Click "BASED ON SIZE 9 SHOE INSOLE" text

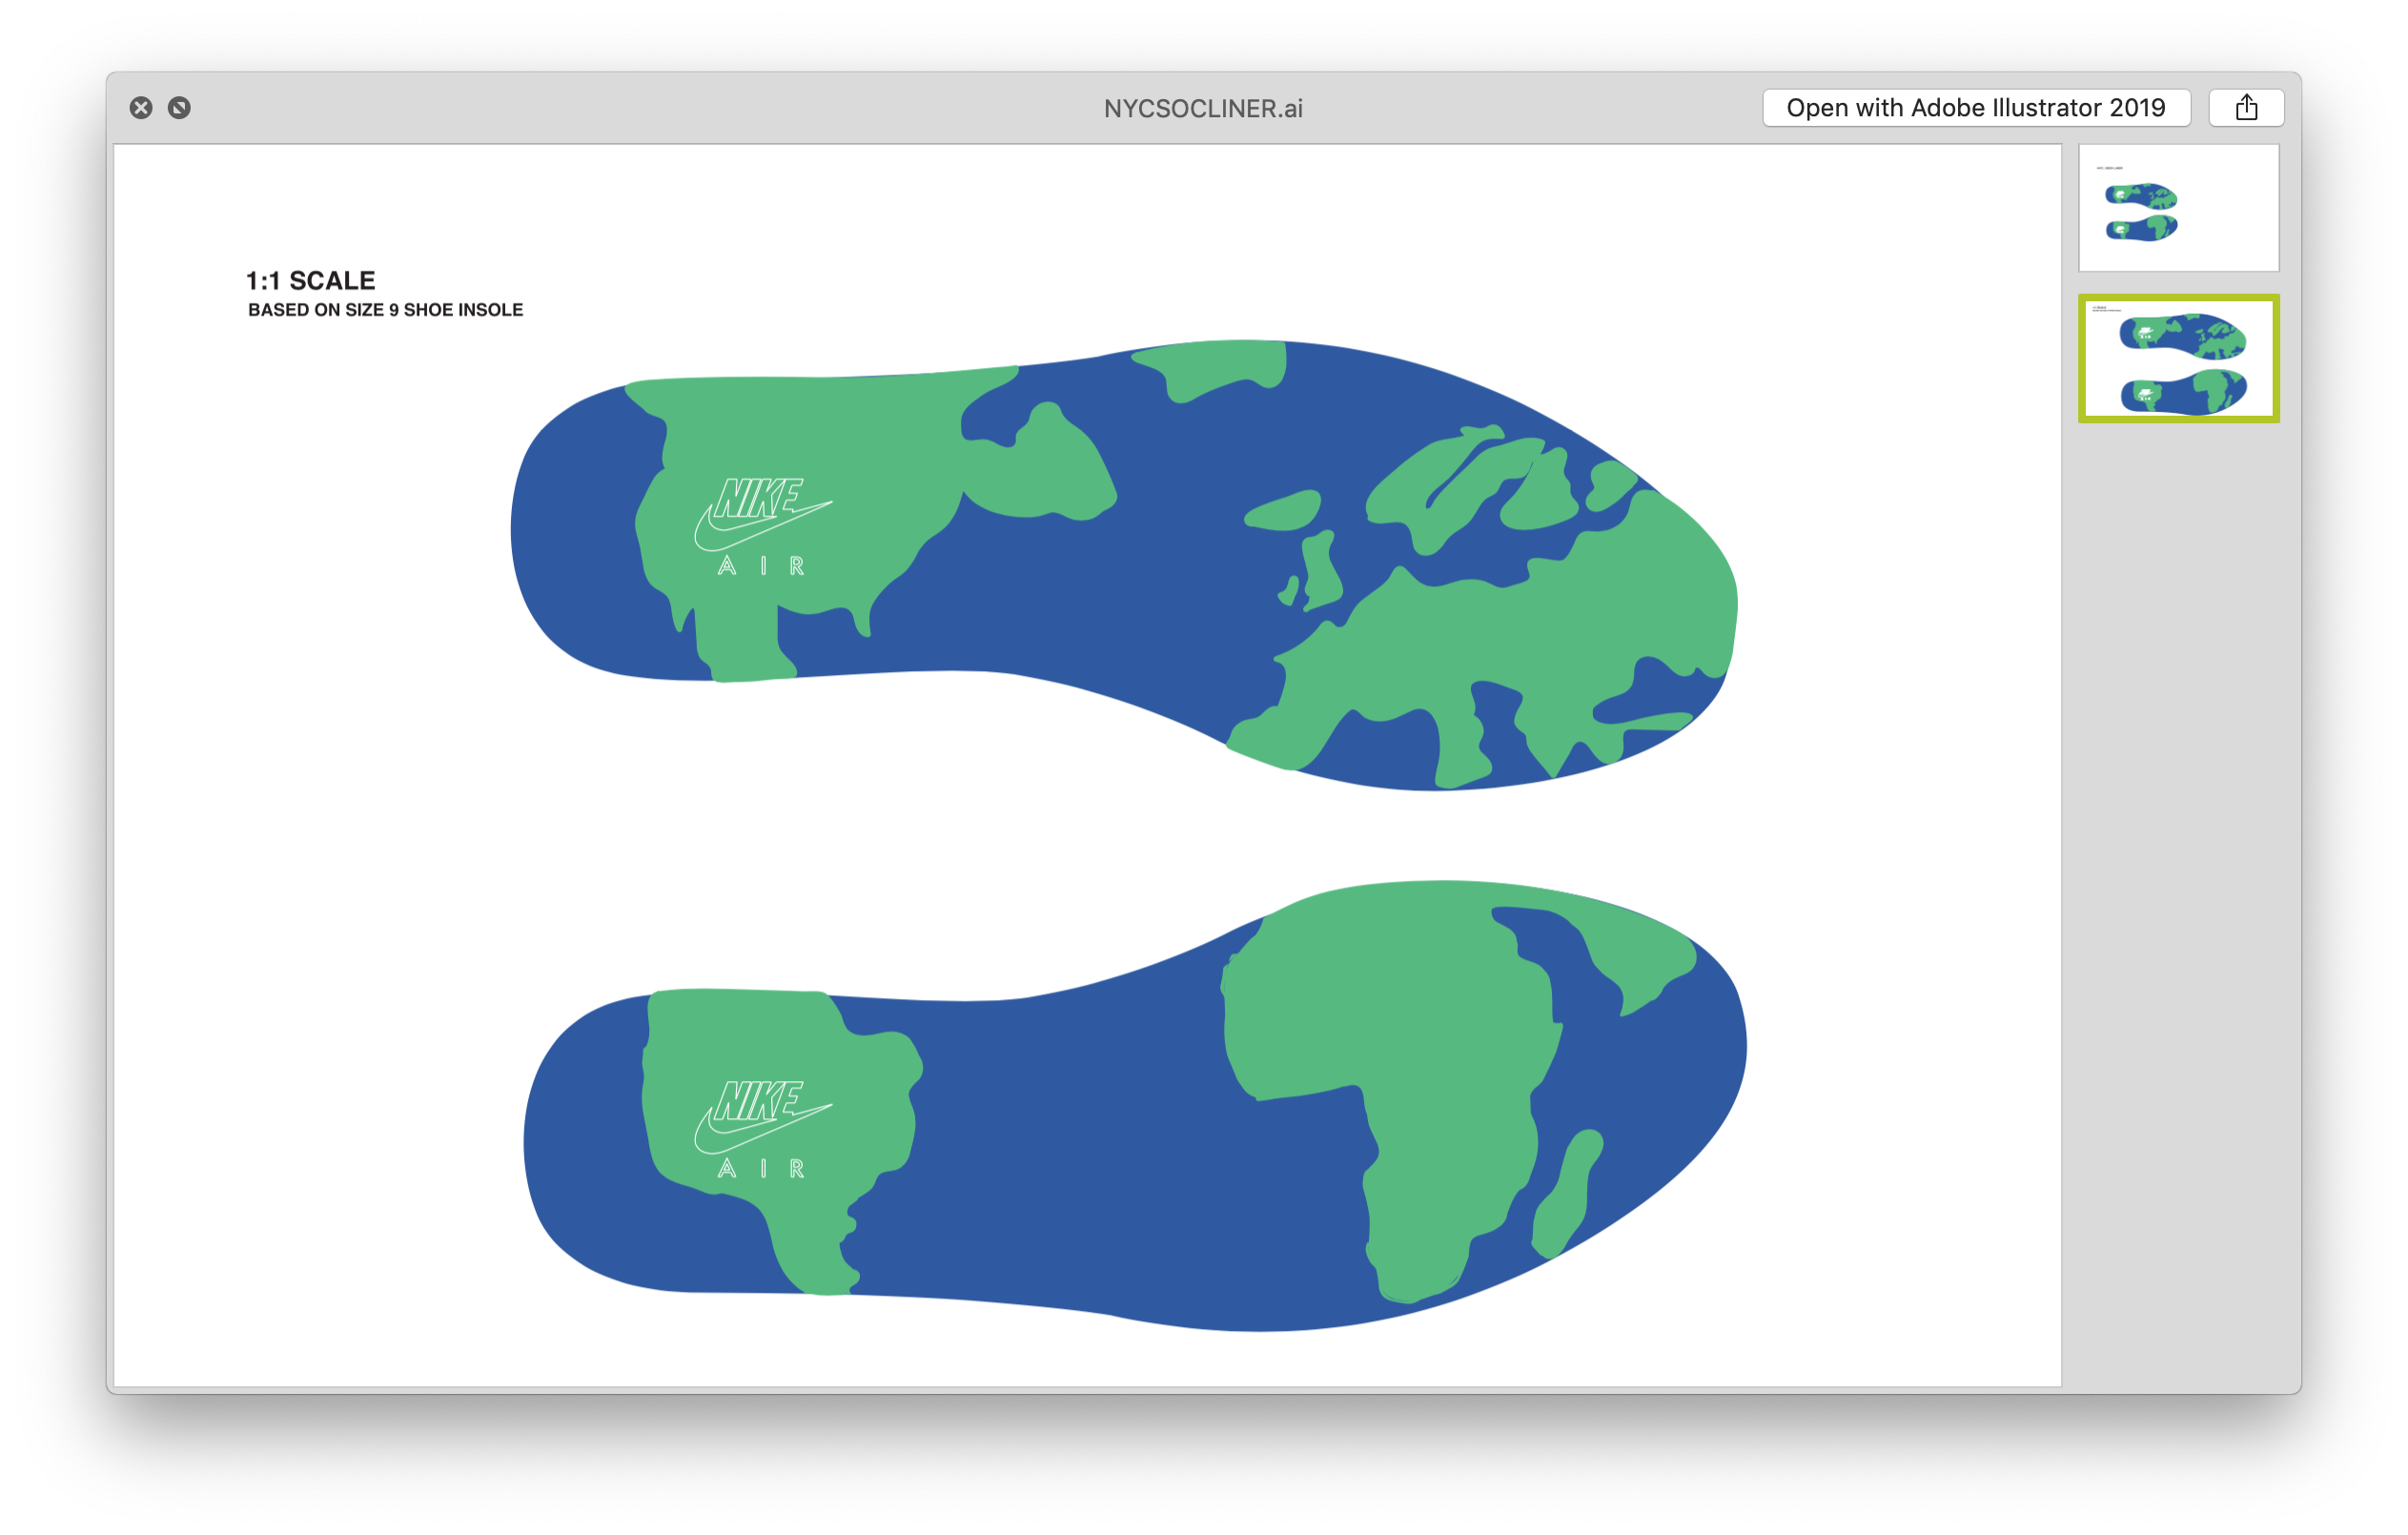click(386, 310)
